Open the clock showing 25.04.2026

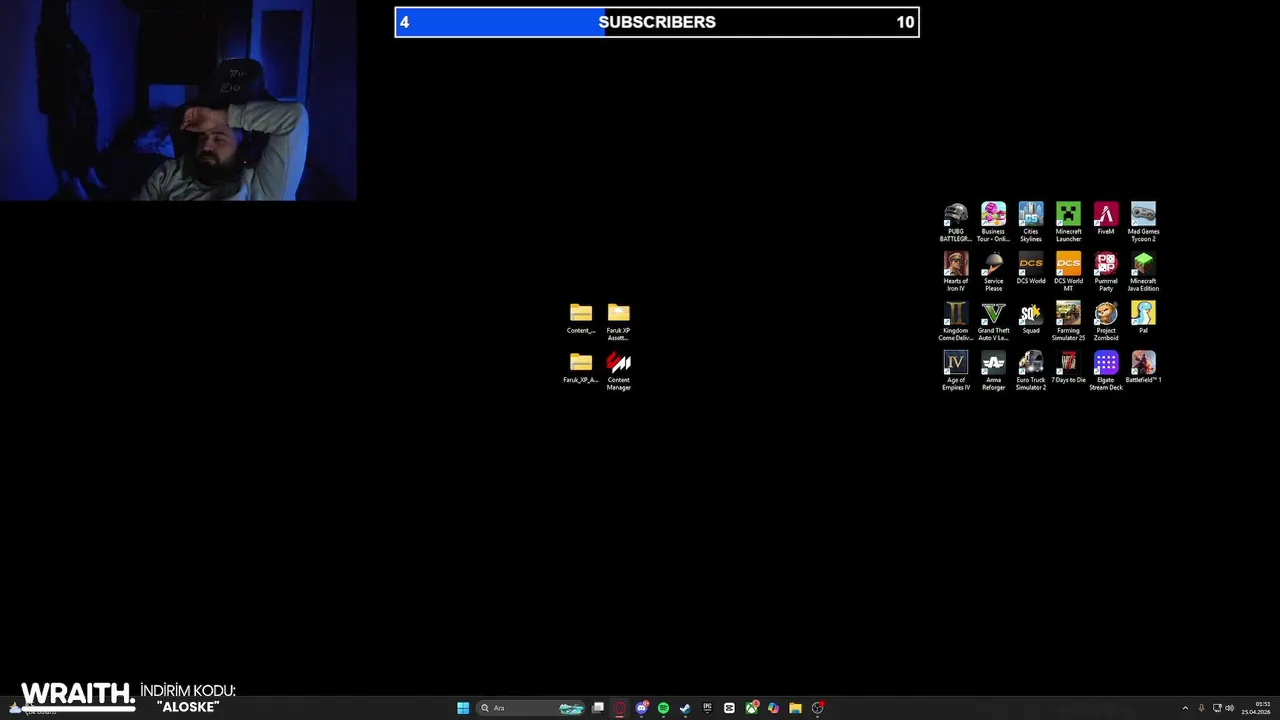point(1257,708)
